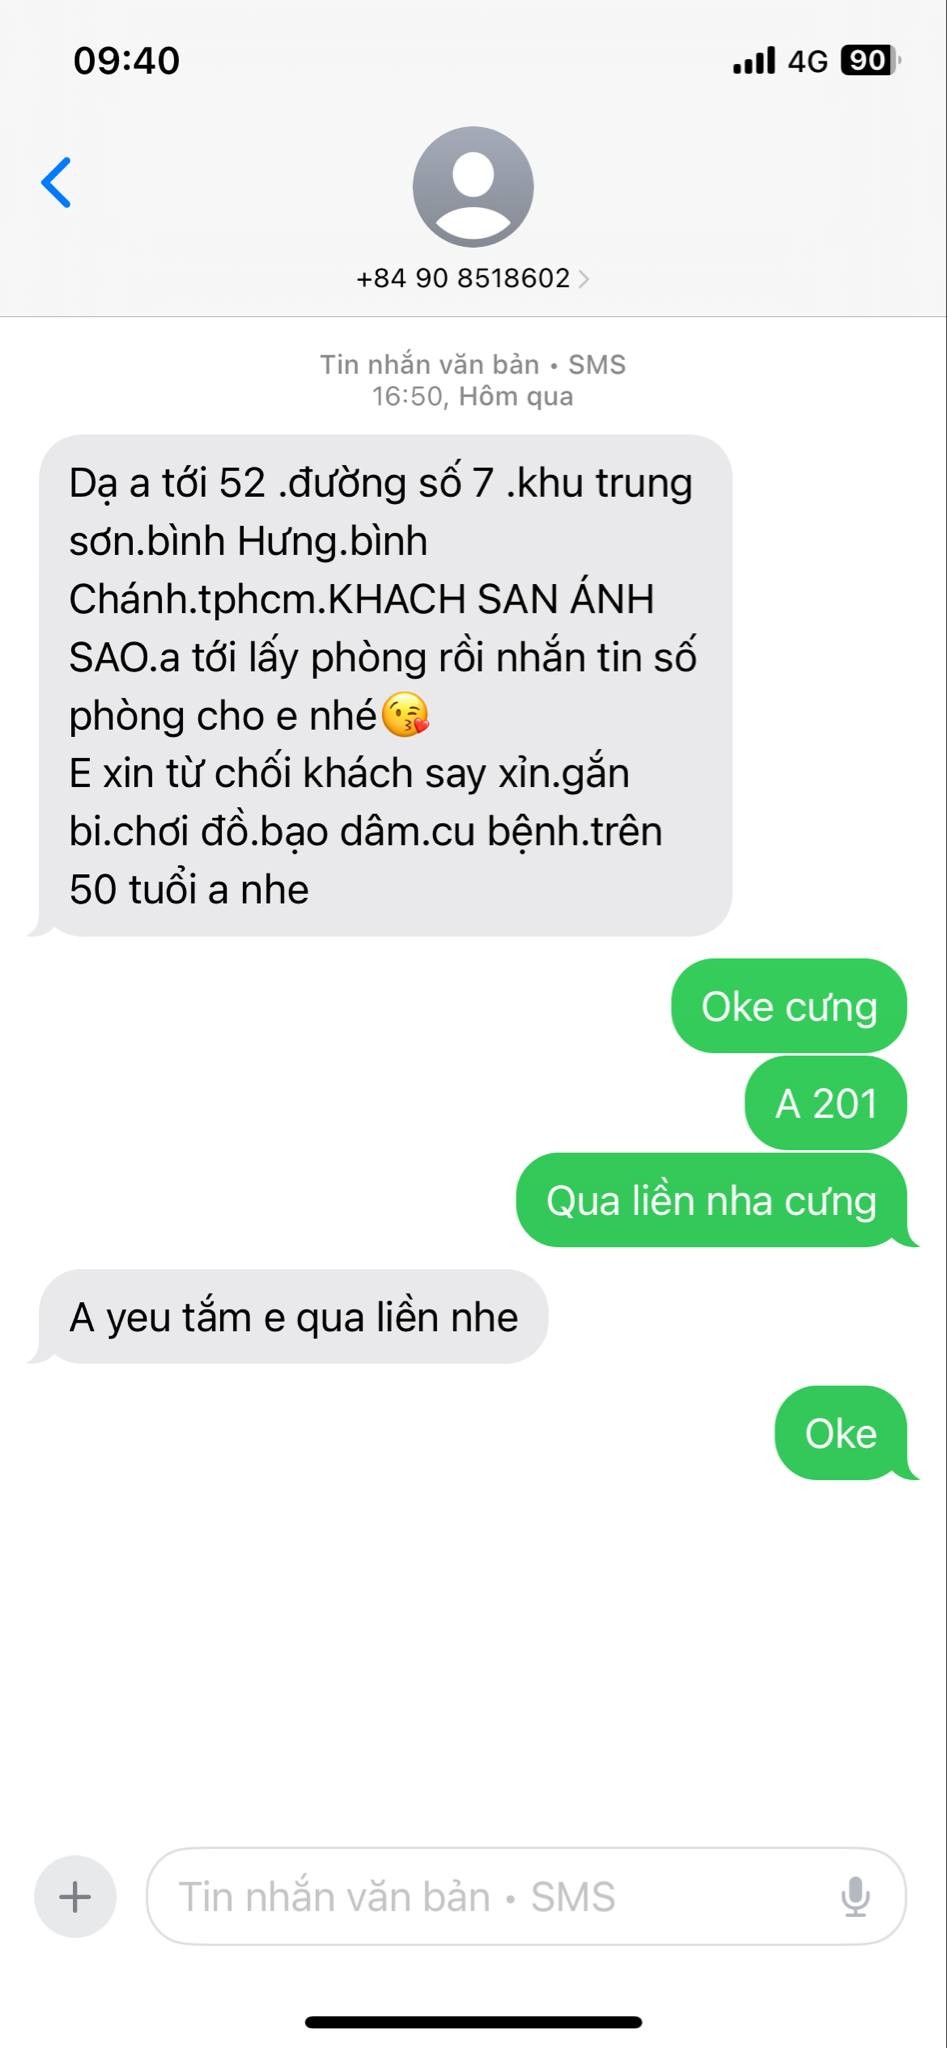Focus the SMS text message field
The image size is (947, 2048).
[x=526, y=1897]
